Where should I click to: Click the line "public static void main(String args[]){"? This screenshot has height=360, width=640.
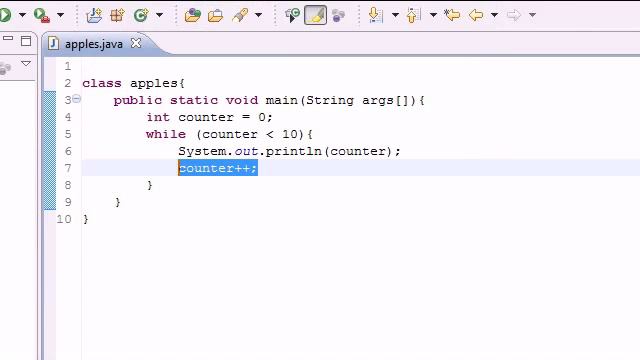pyautogui.click(x=269, y=100)
